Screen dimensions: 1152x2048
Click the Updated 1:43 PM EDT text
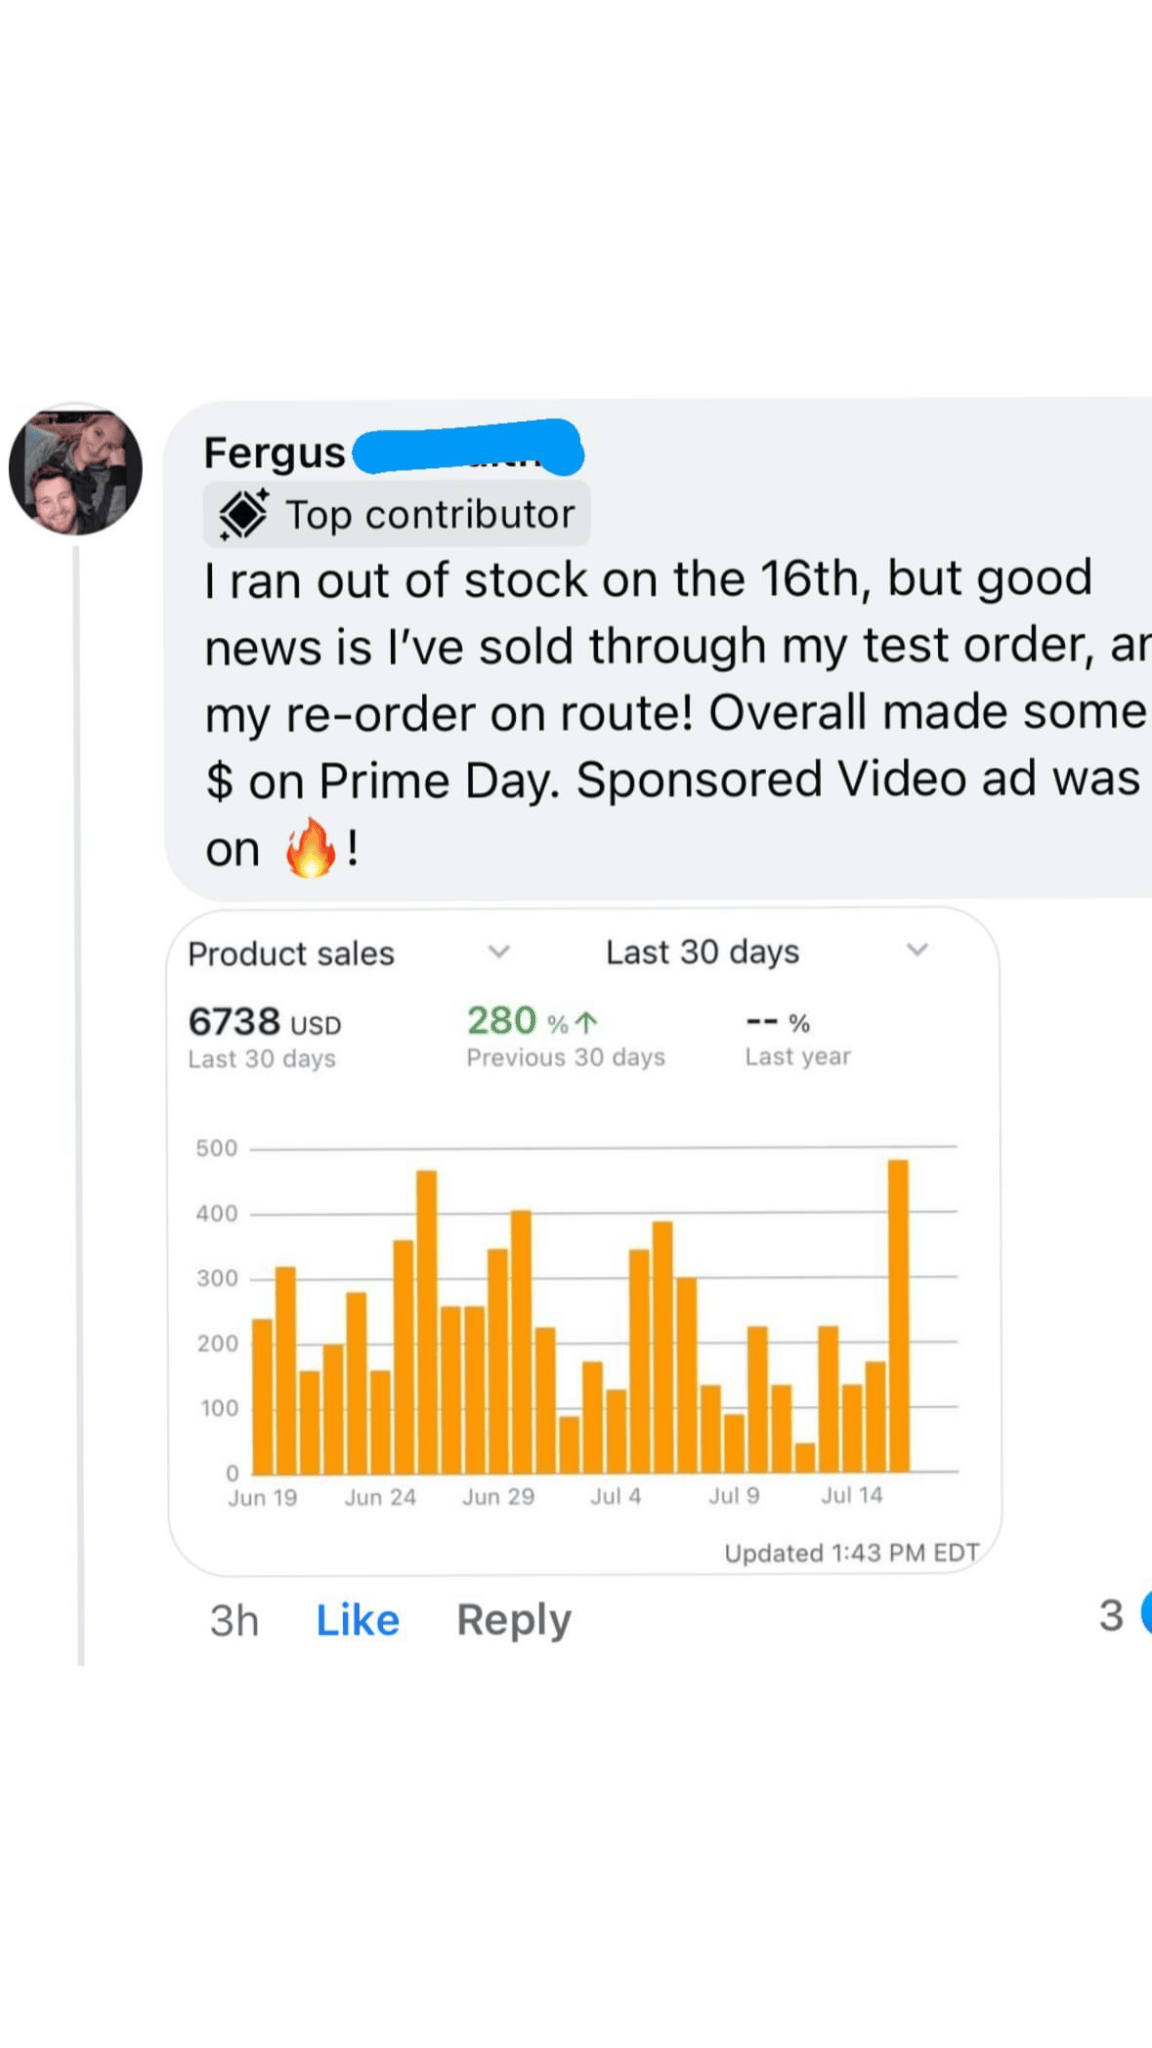851,1553
